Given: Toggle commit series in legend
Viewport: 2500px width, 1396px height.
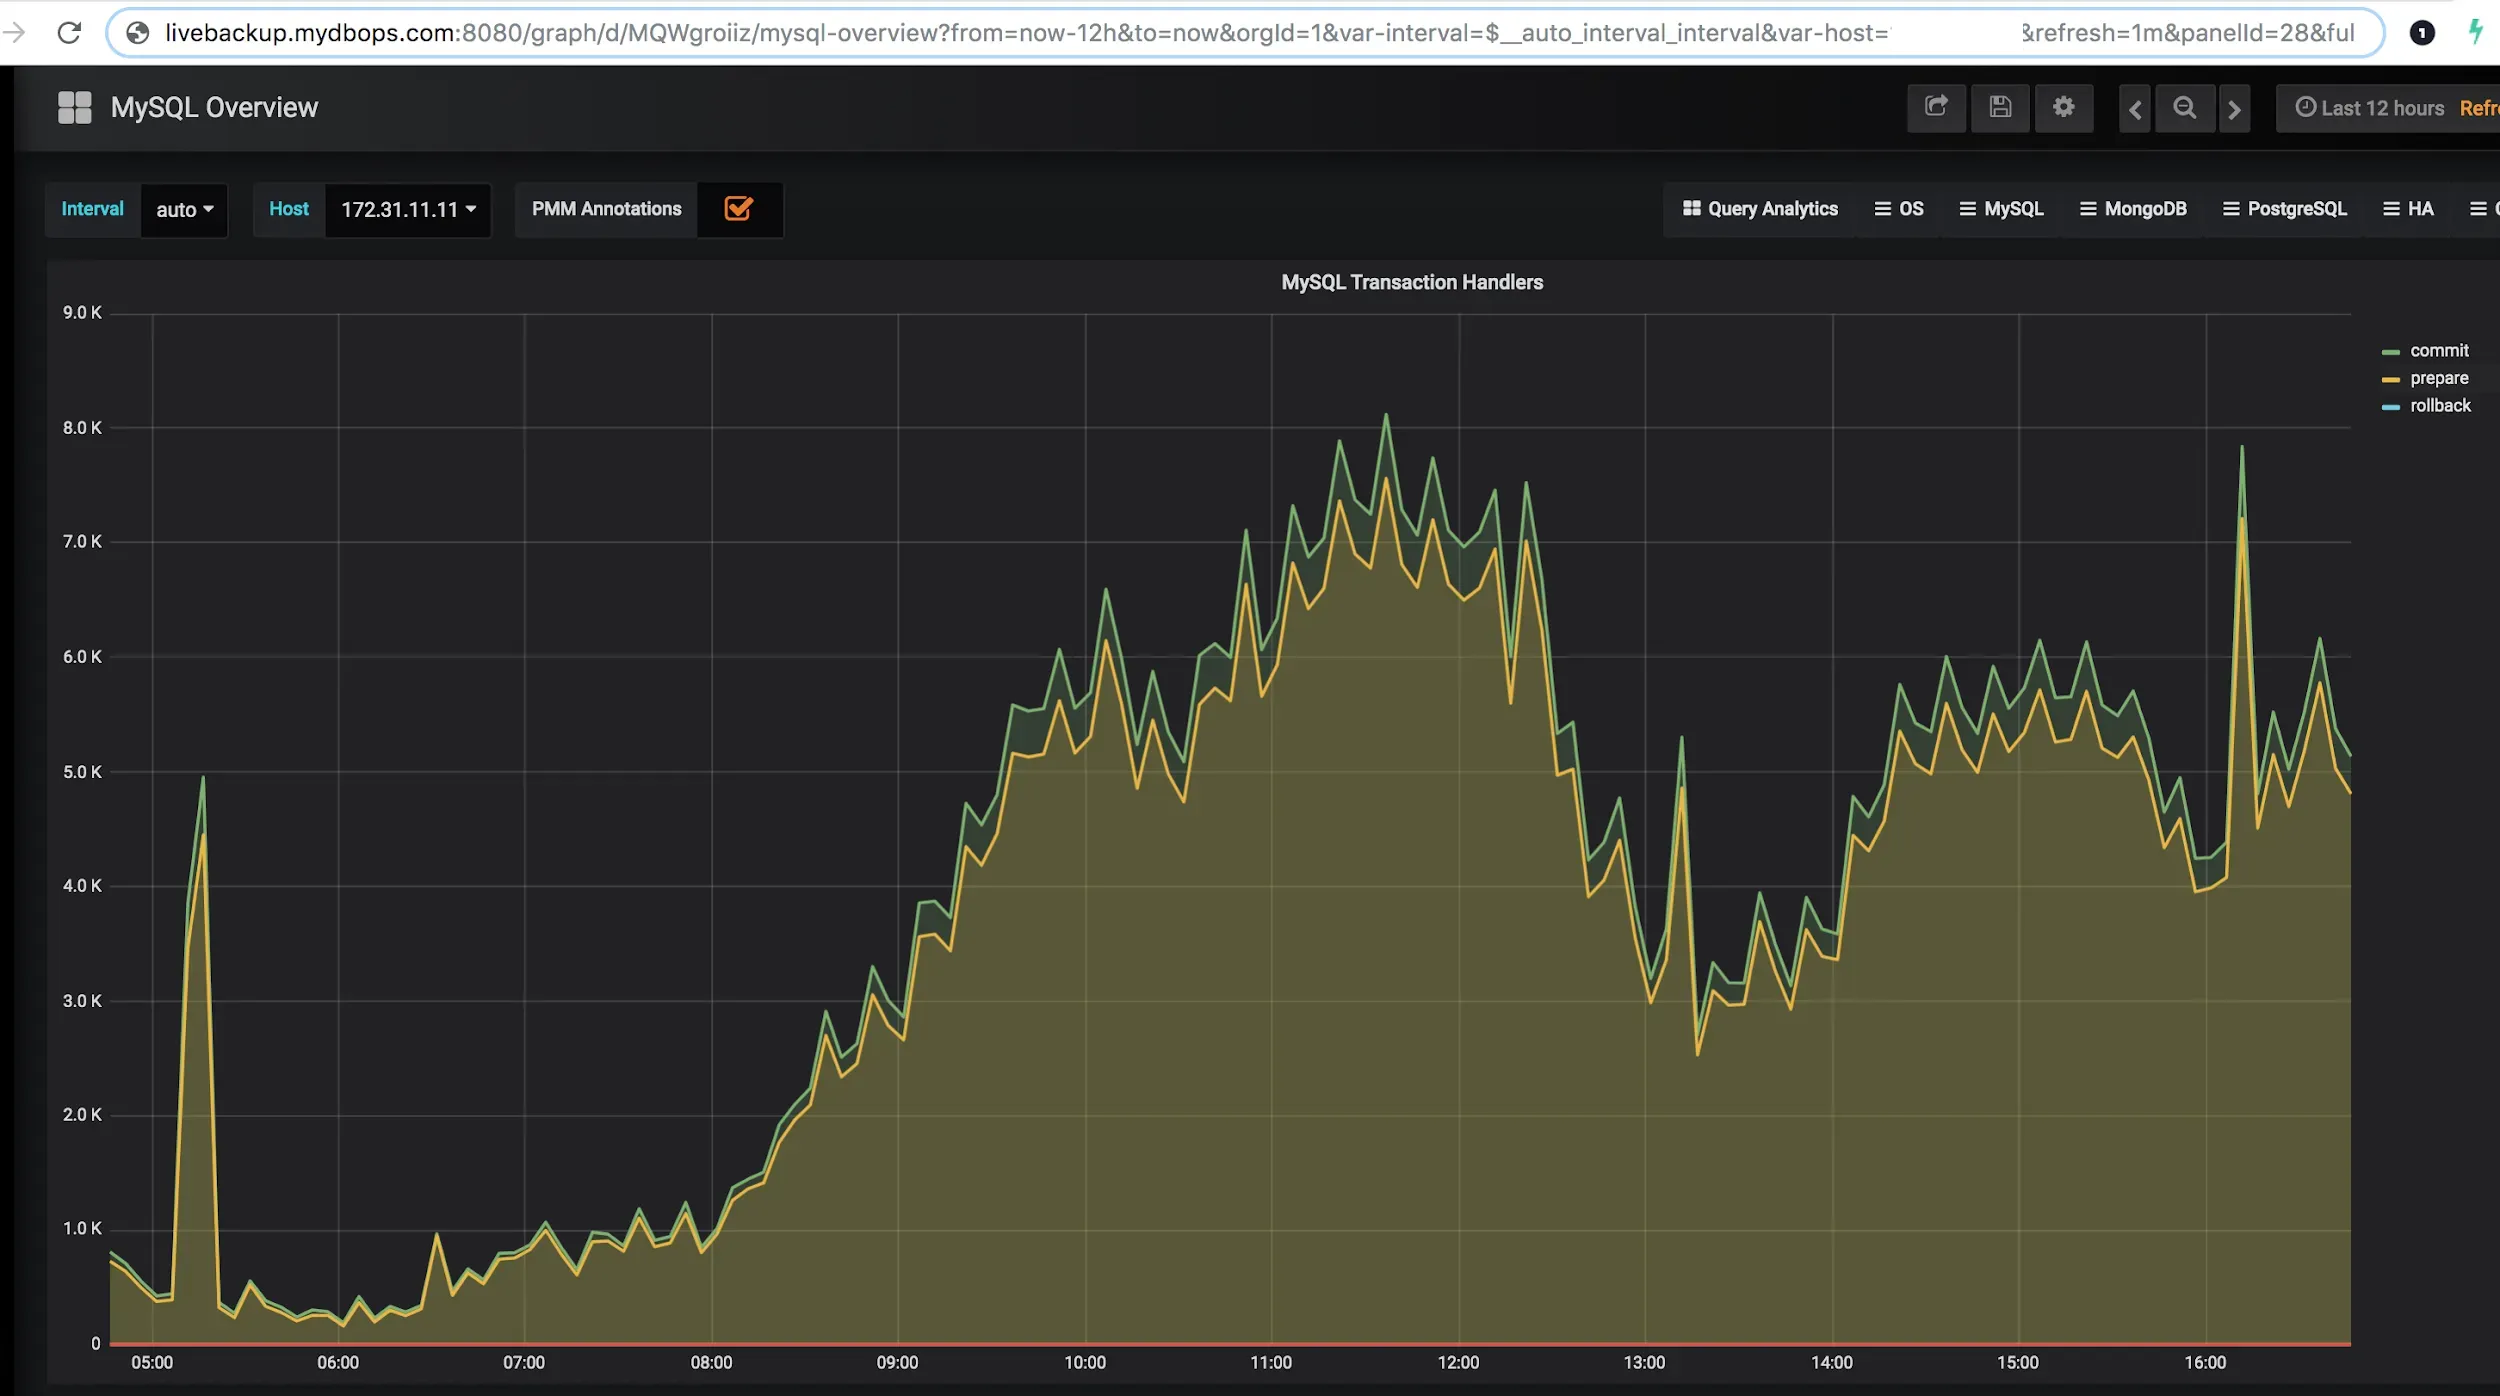Looking at the screenshot, I should pos(2438,351).
